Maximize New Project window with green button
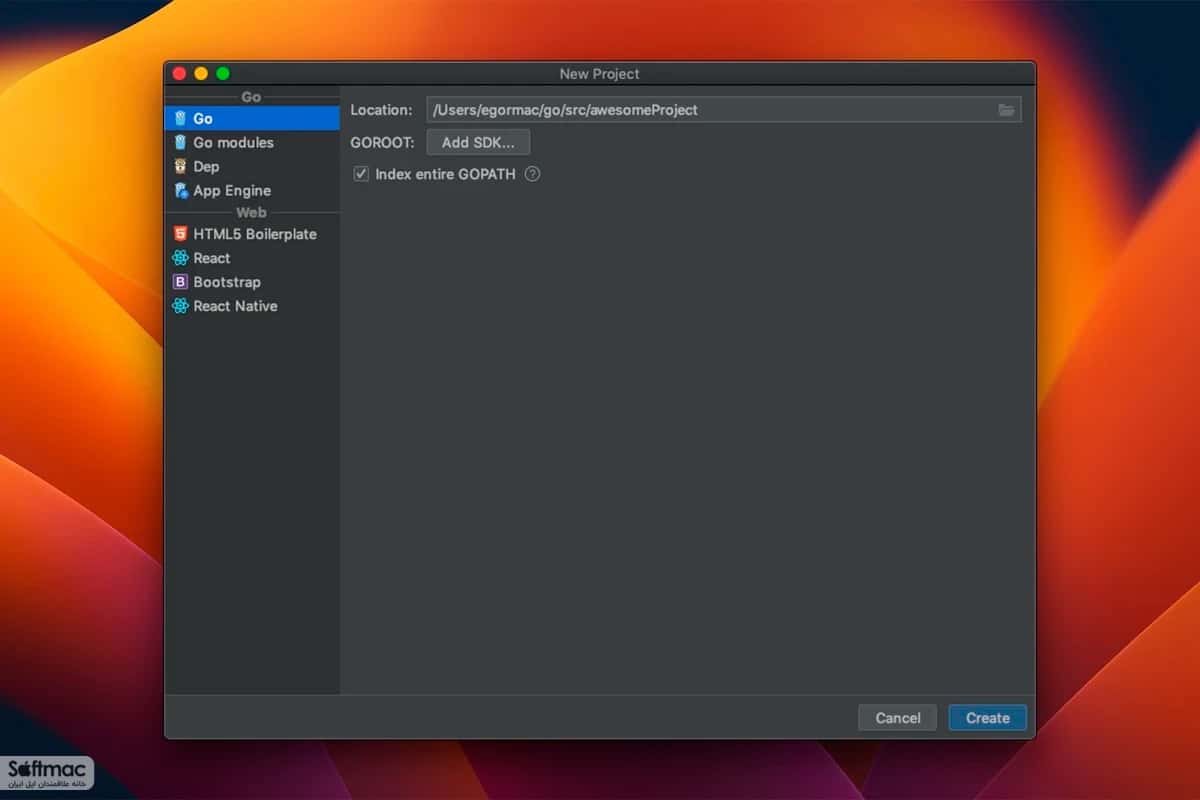The width and height of the screenshot is (1200, 800). [x=223, y=73]
